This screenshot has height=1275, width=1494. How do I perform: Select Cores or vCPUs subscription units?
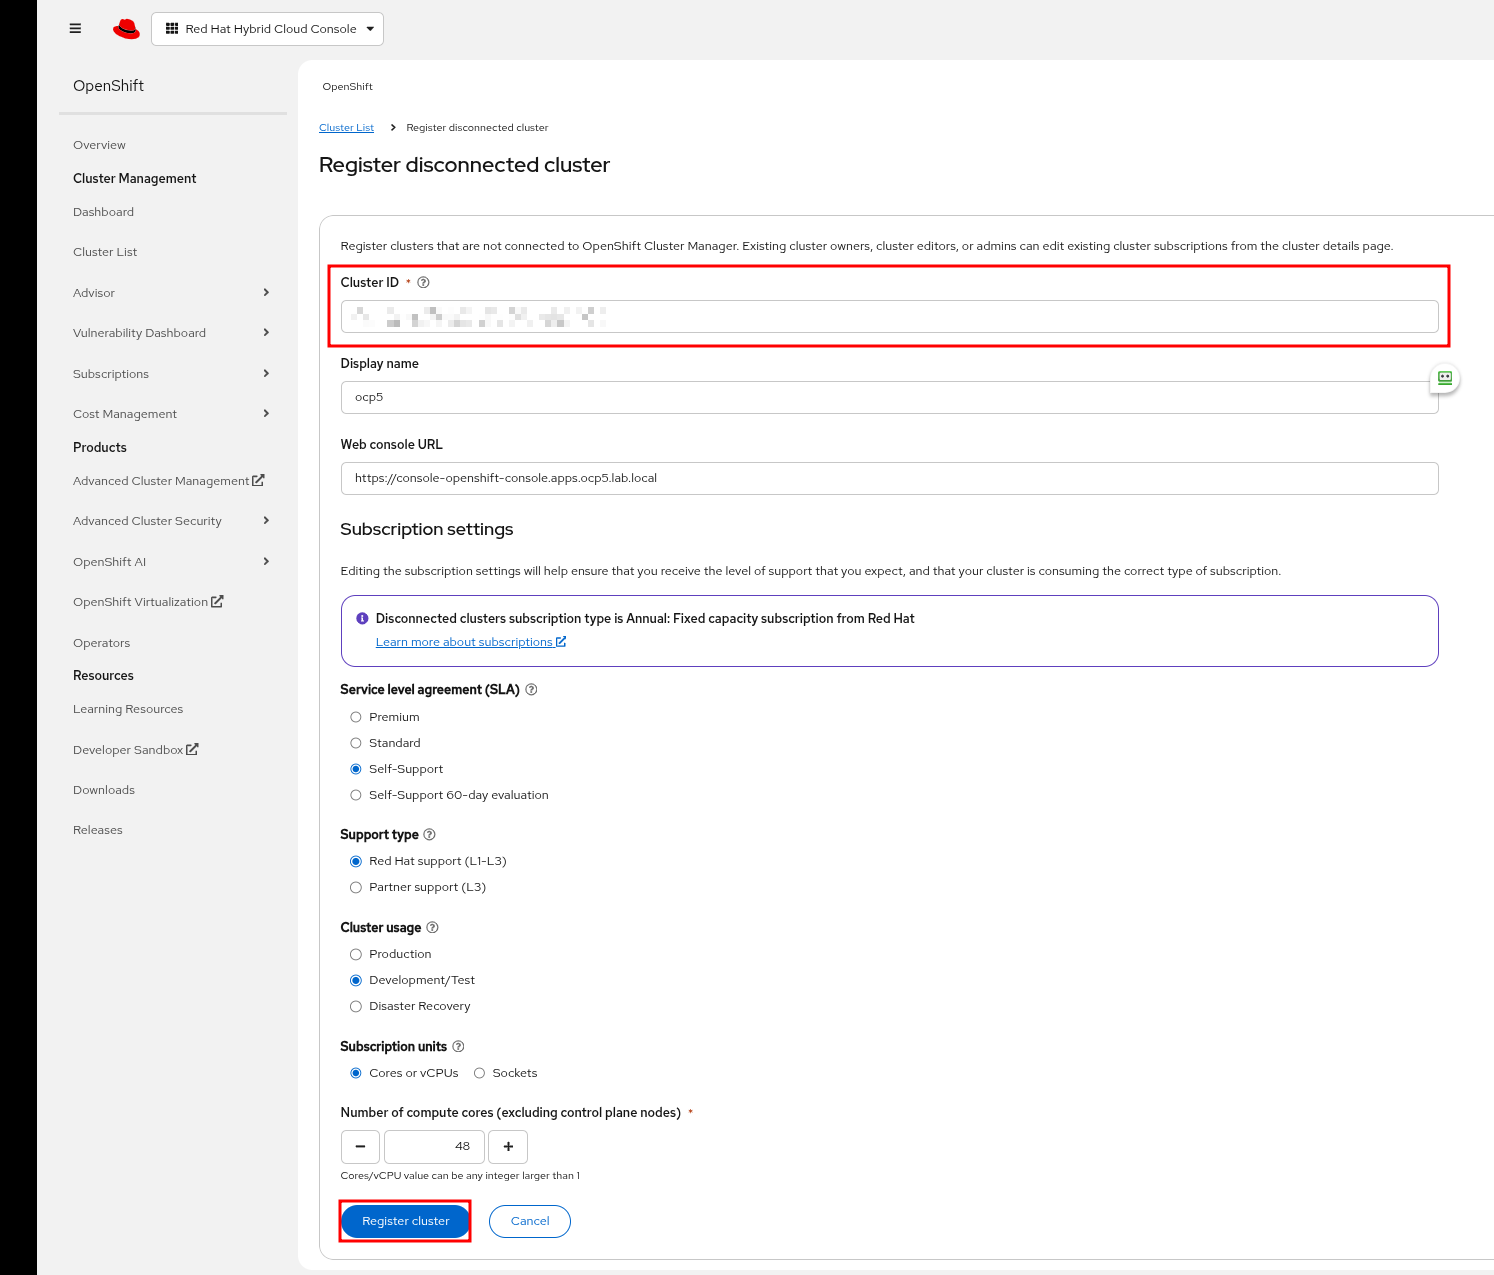[356, 1073]
